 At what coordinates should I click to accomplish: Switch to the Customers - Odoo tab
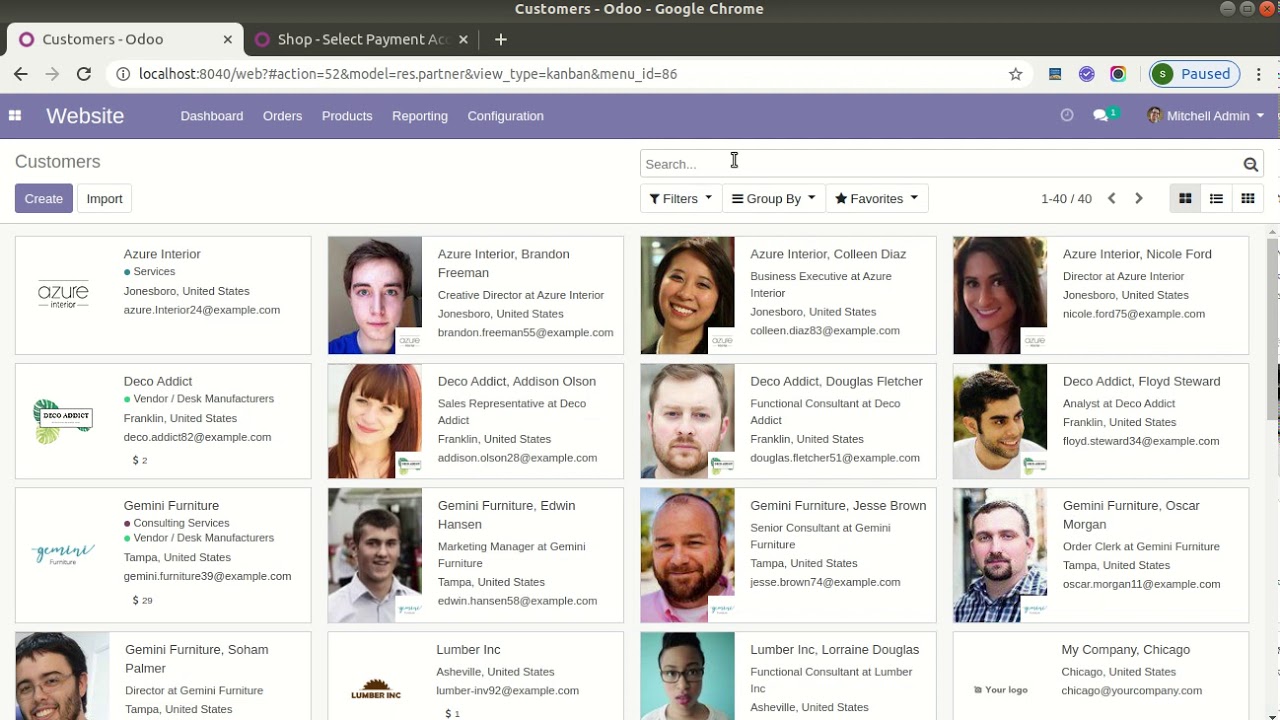124,40
